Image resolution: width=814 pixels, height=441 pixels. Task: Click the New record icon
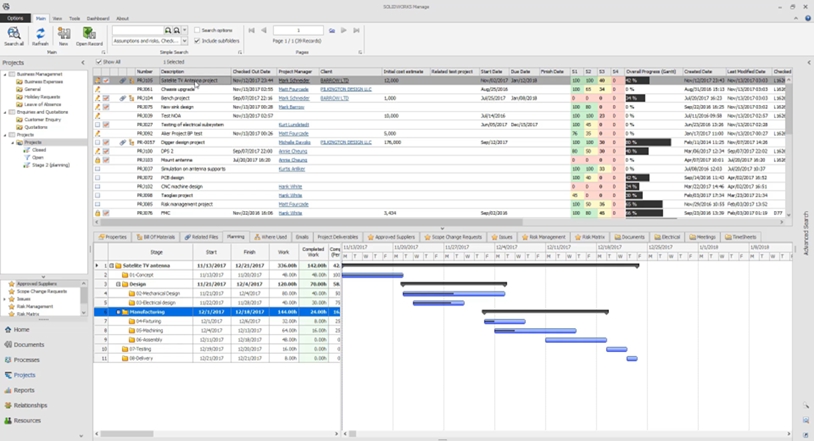(x=64, y=34)
